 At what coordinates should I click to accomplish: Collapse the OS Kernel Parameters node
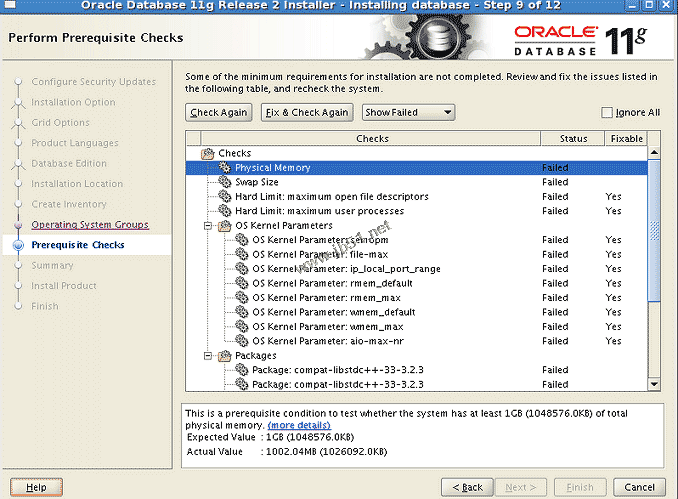pyautogui.click(x=208, y=226)
